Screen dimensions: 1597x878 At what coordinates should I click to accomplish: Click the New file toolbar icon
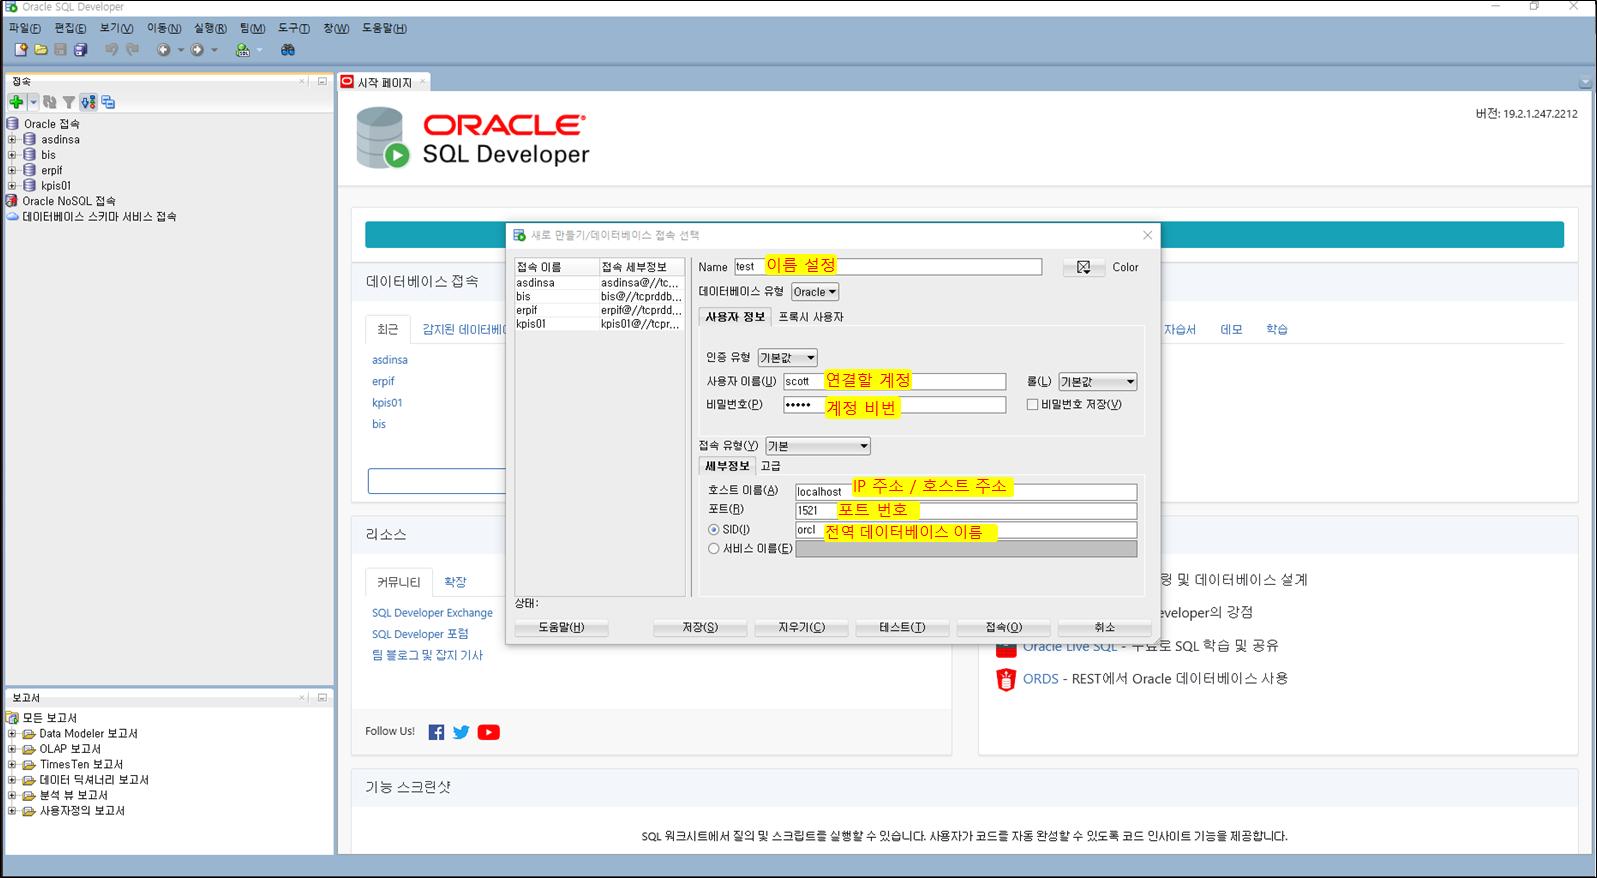click(21, 49)
